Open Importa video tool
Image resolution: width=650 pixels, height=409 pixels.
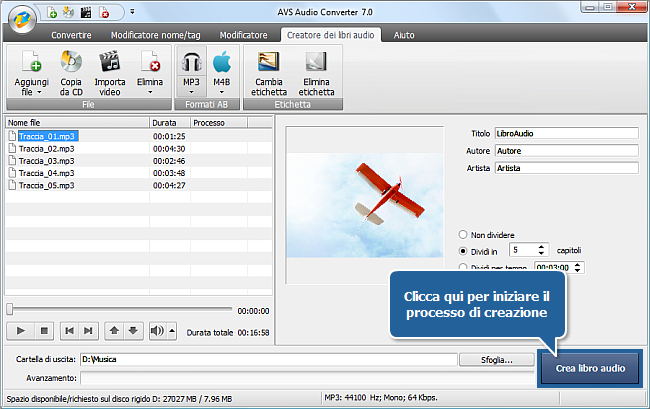click(109, 62)
